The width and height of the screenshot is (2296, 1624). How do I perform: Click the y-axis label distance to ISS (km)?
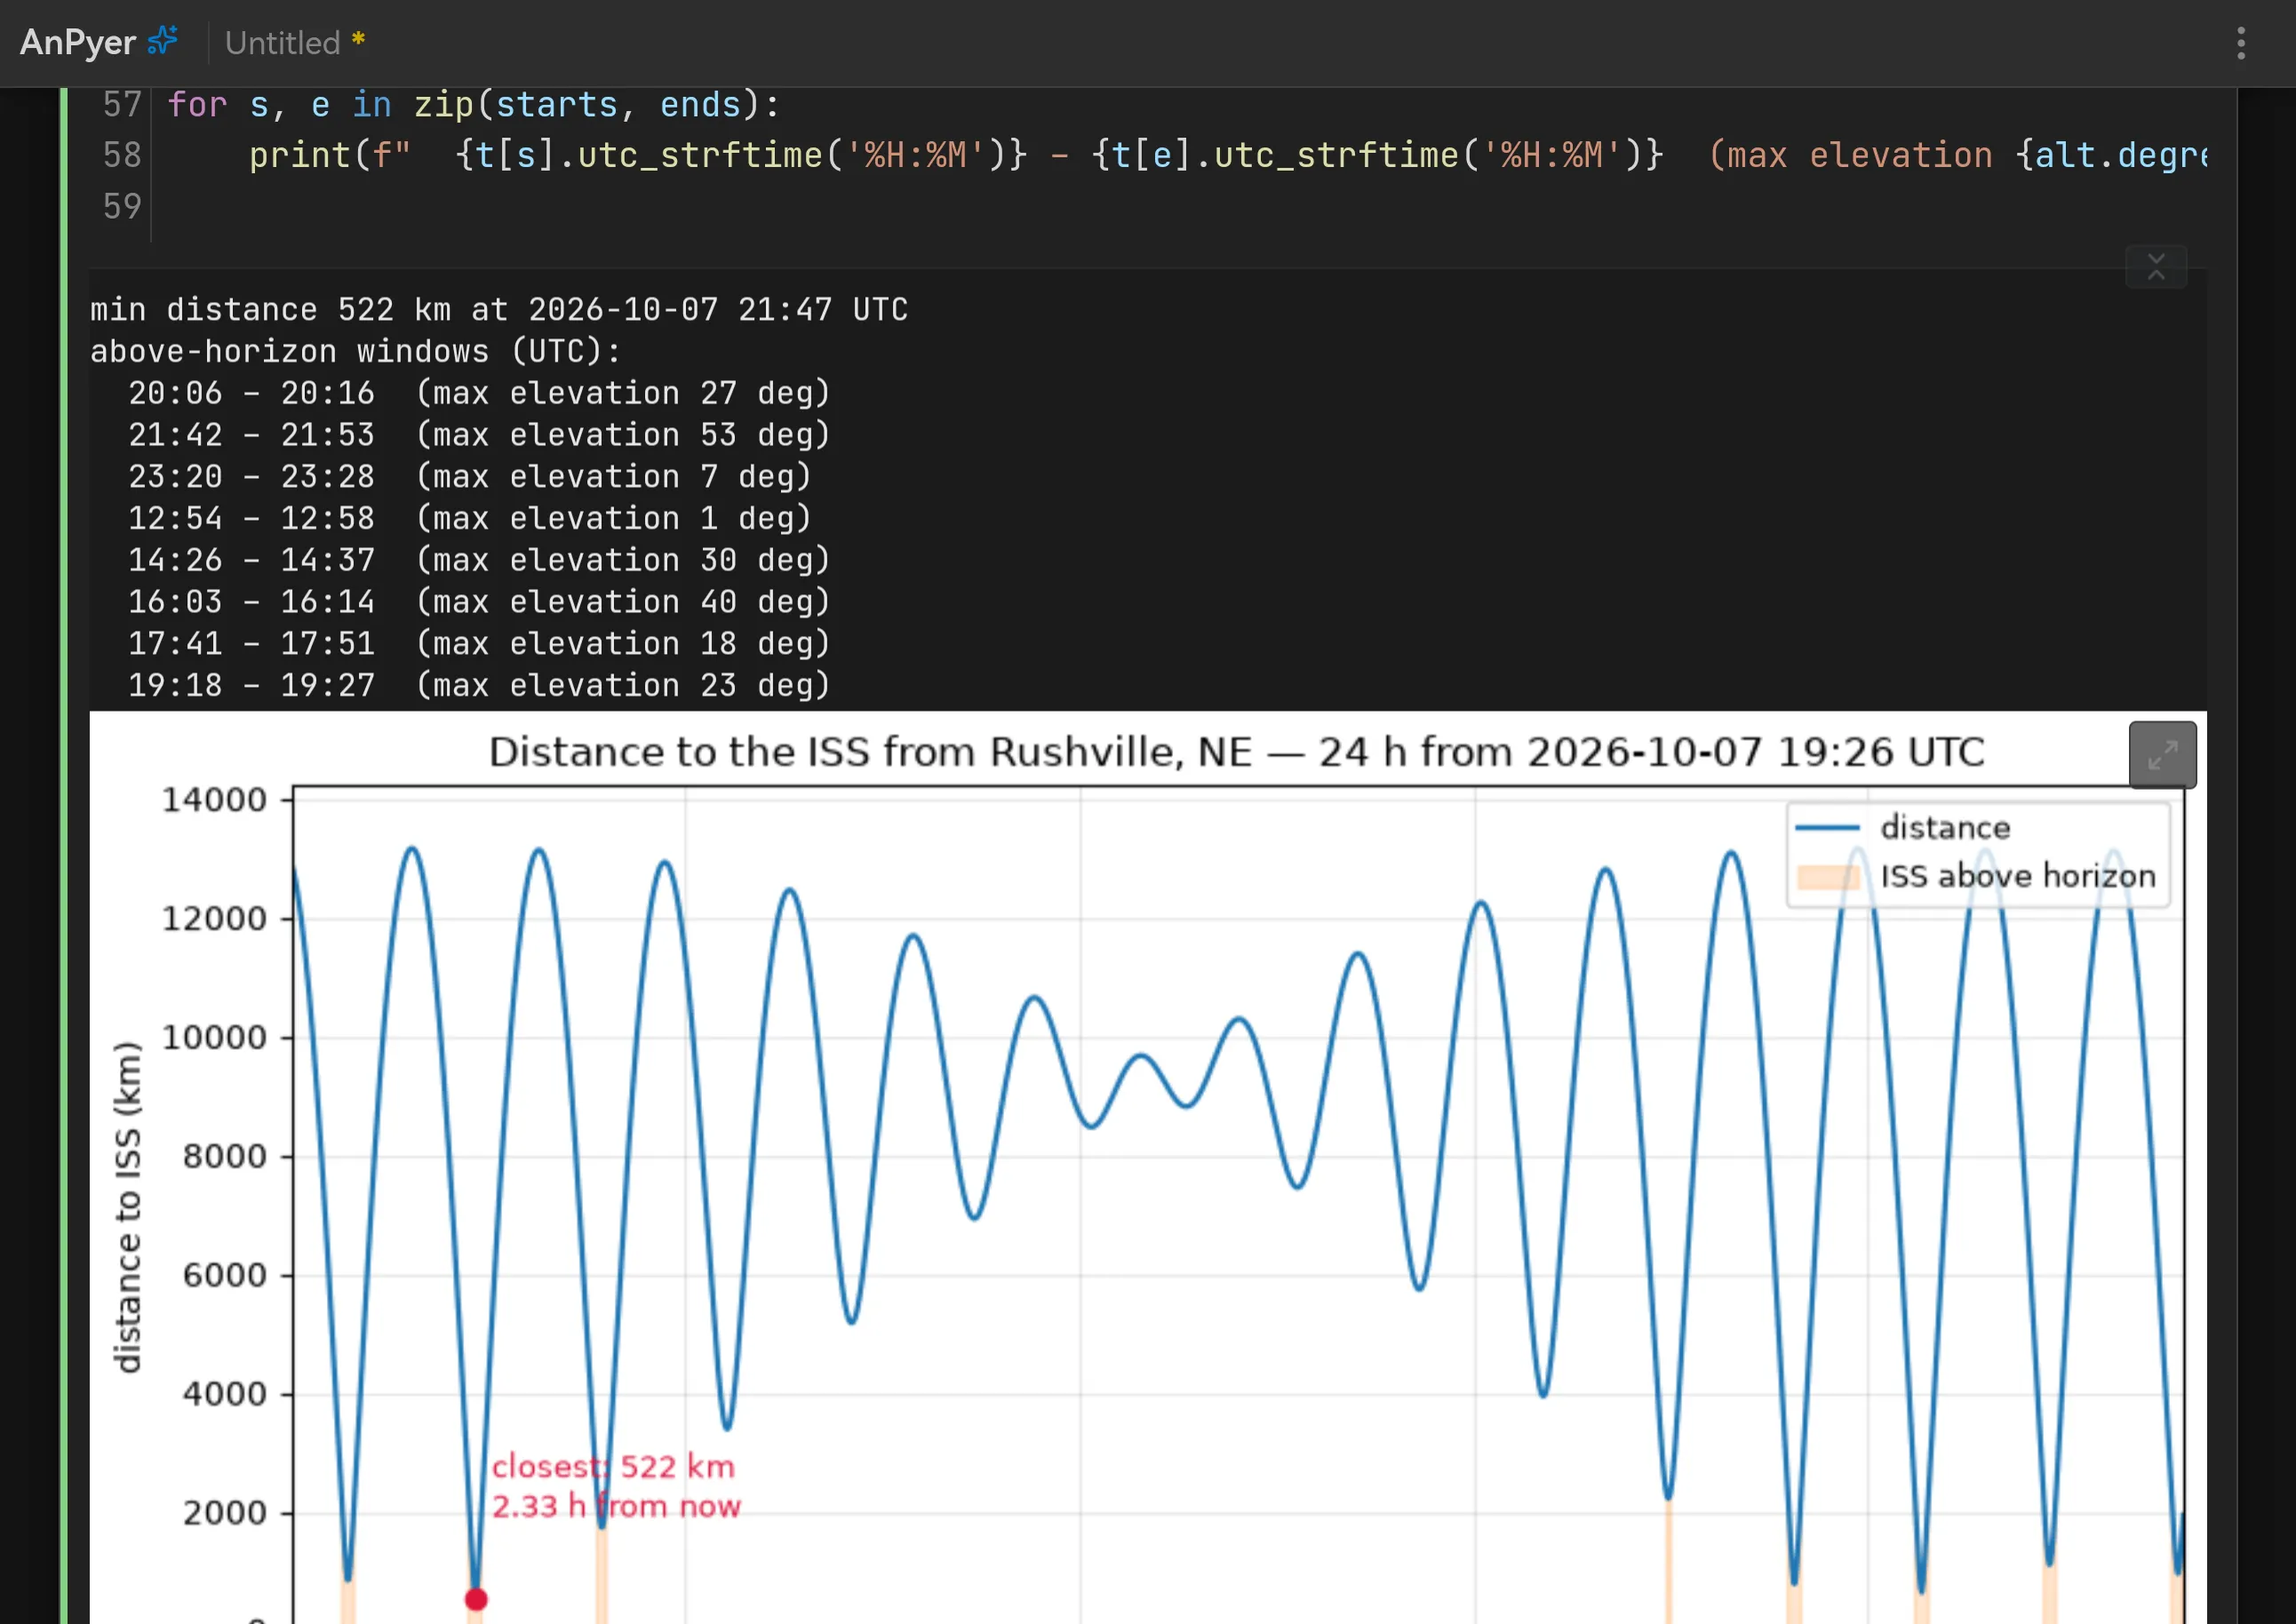[127, 1207]
